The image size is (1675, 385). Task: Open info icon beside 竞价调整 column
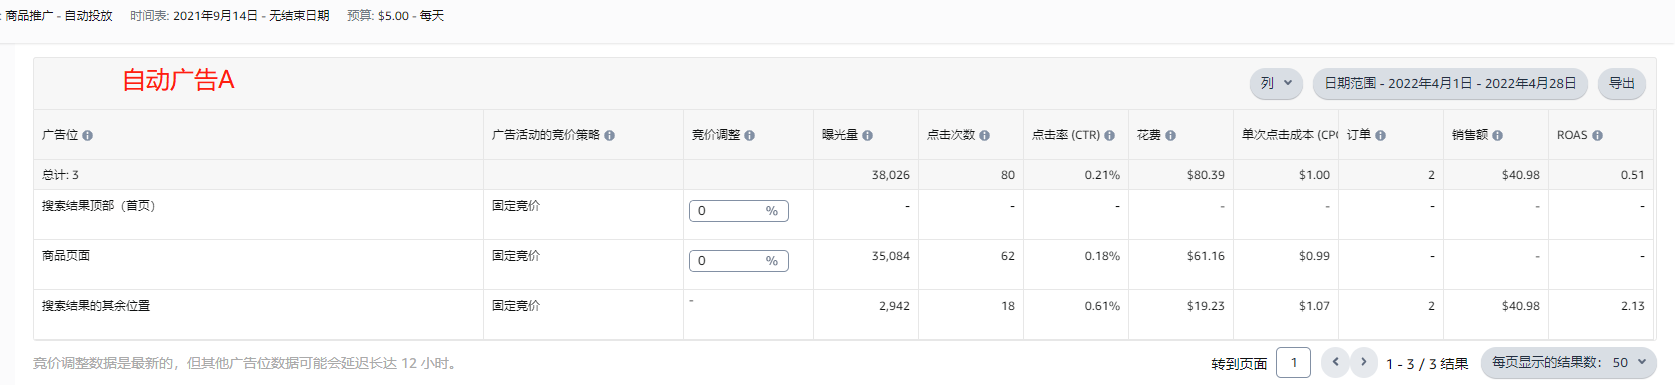(x=749, y=135)
